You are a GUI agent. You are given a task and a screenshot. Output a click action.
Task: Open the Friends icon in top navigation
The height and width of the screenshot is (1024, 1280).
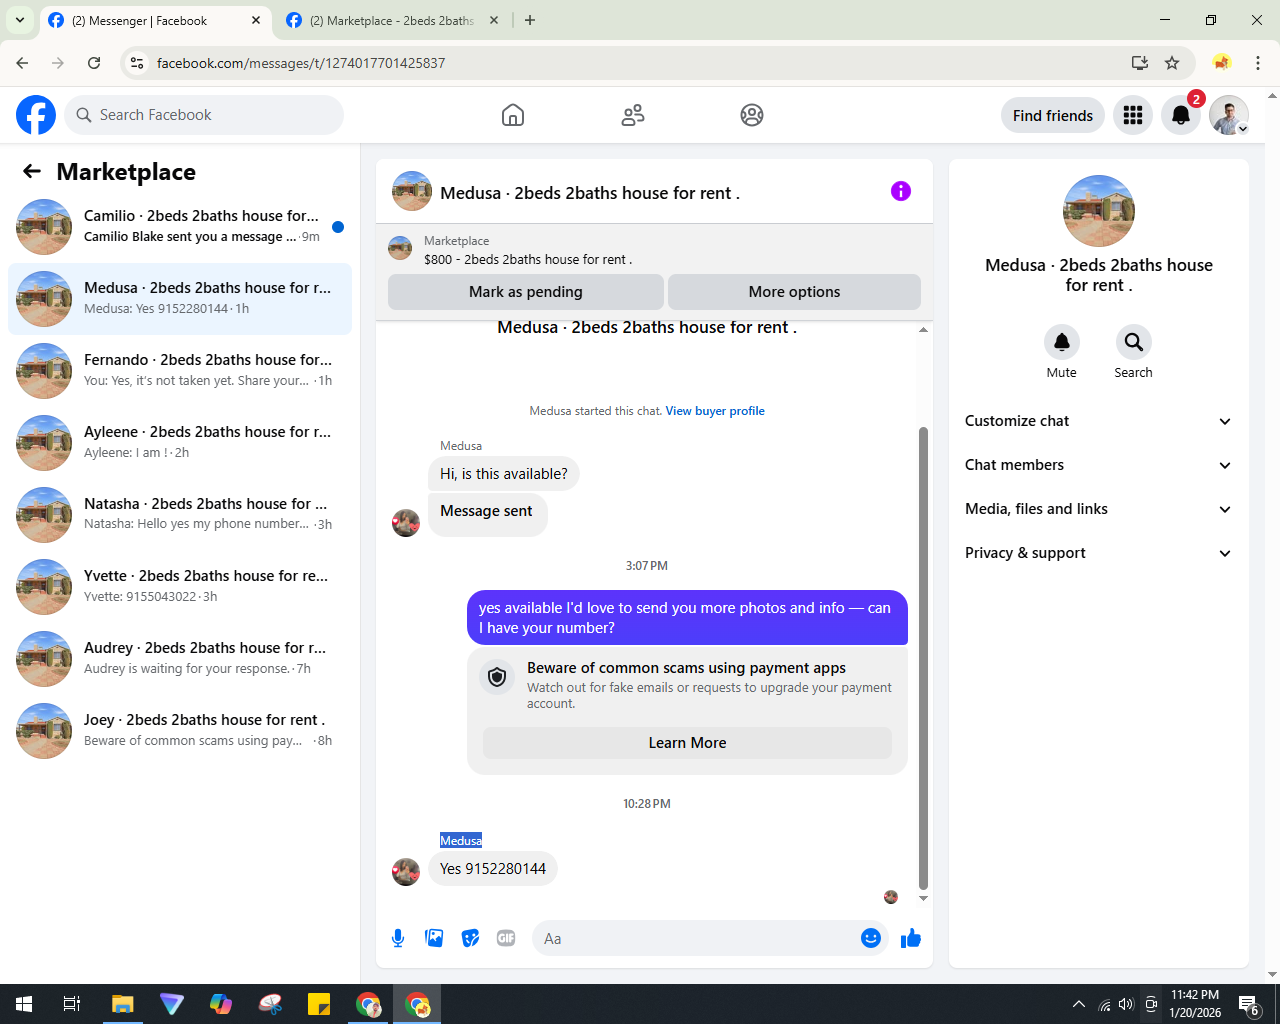tap(633, 115)
